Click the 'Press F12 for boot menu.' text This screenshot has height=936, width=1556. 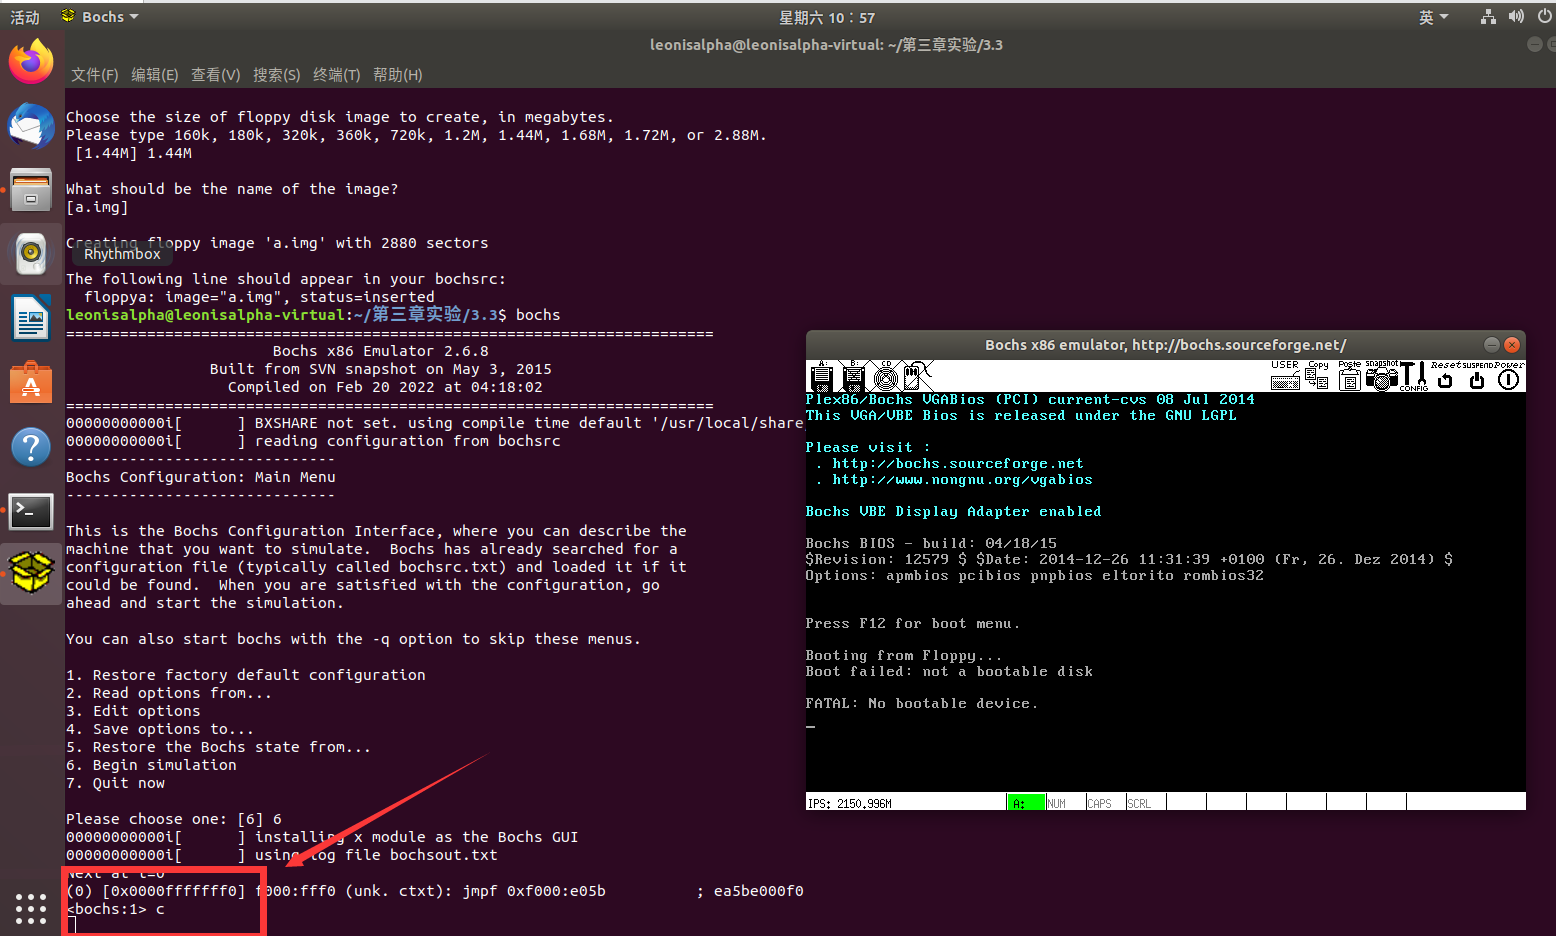[x=913, y=624]
